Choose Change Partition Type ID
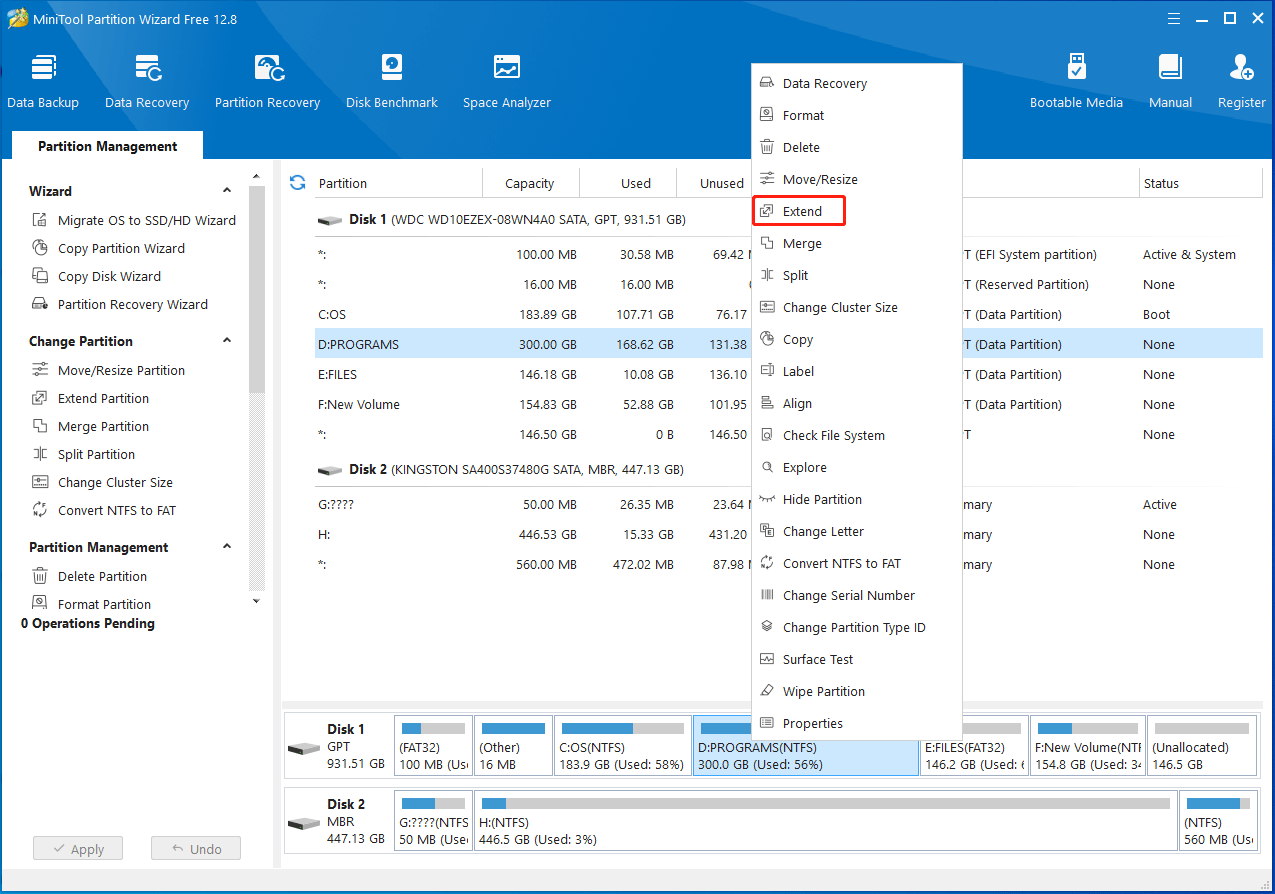 click(x=857, y=627)
